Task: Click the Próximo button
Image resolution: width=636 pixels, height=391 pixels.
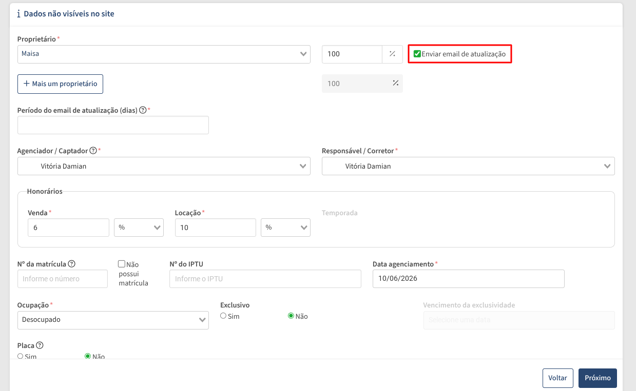Action: click(597, 378)
